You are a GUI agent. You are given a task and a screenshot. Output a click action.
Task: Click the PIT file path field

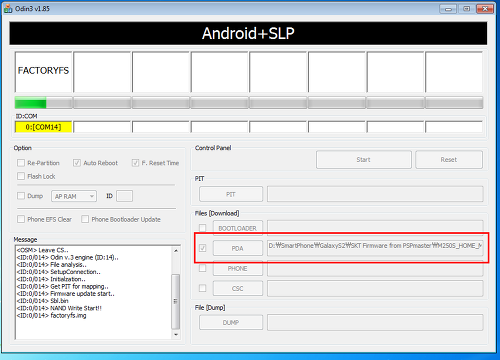point(375,194)
